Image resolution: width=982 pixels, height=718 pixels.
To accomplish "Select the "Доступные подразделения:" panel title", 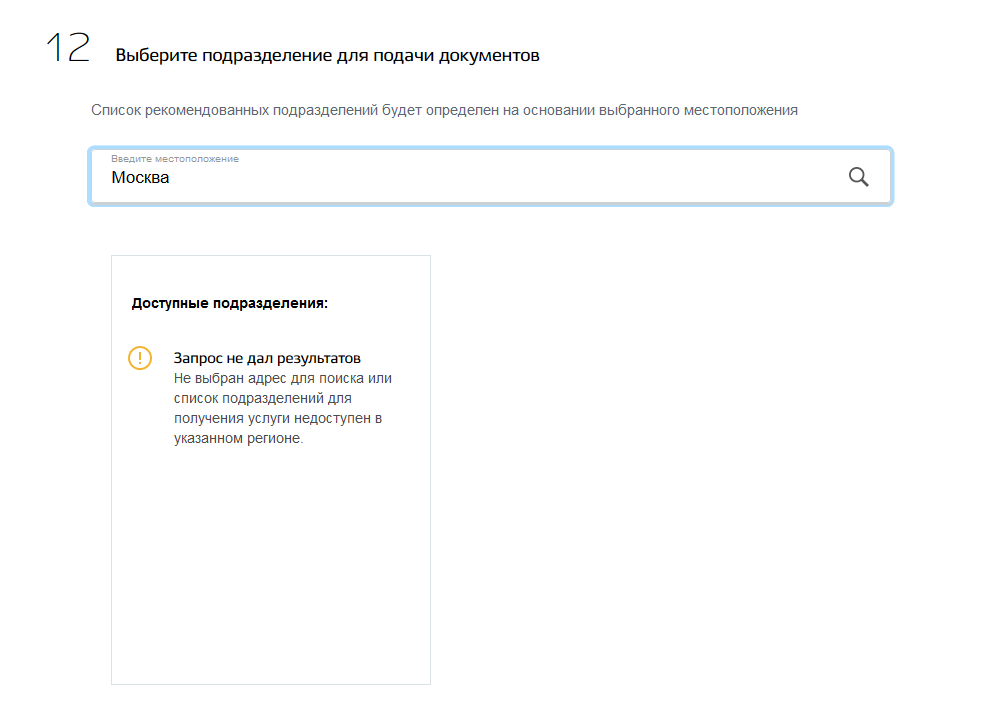I will point(230,303).
